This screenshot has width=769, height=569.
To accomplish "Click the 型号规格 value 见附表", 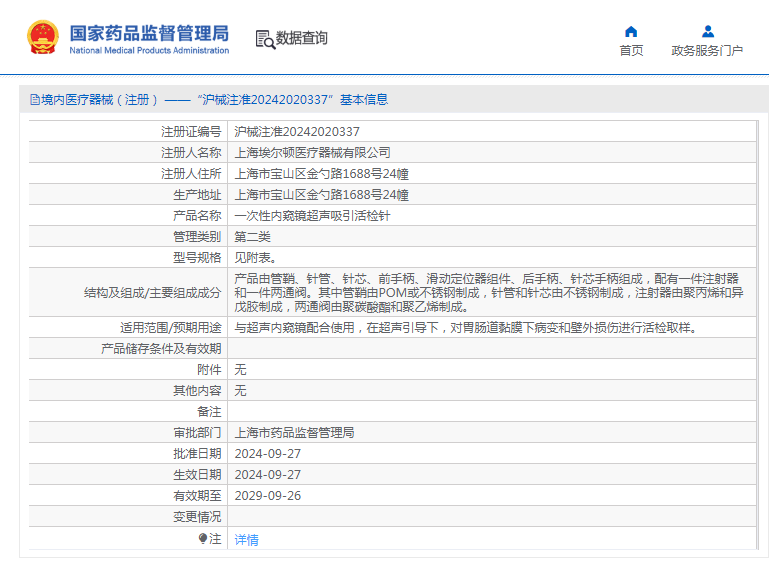I will click(x=258, y=257).
